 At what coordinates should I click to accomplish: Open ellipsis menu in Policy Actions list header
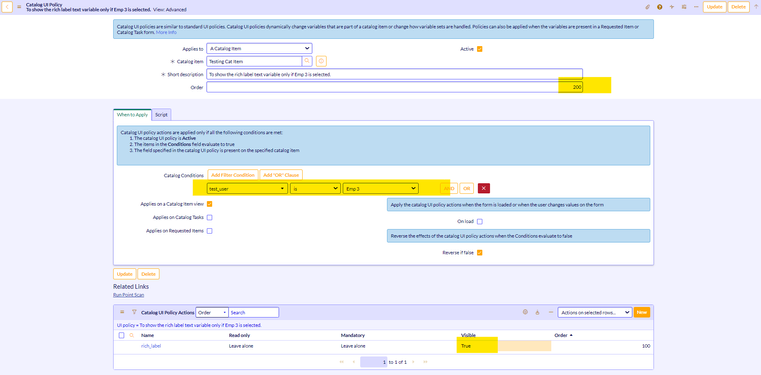click(550, 312)
